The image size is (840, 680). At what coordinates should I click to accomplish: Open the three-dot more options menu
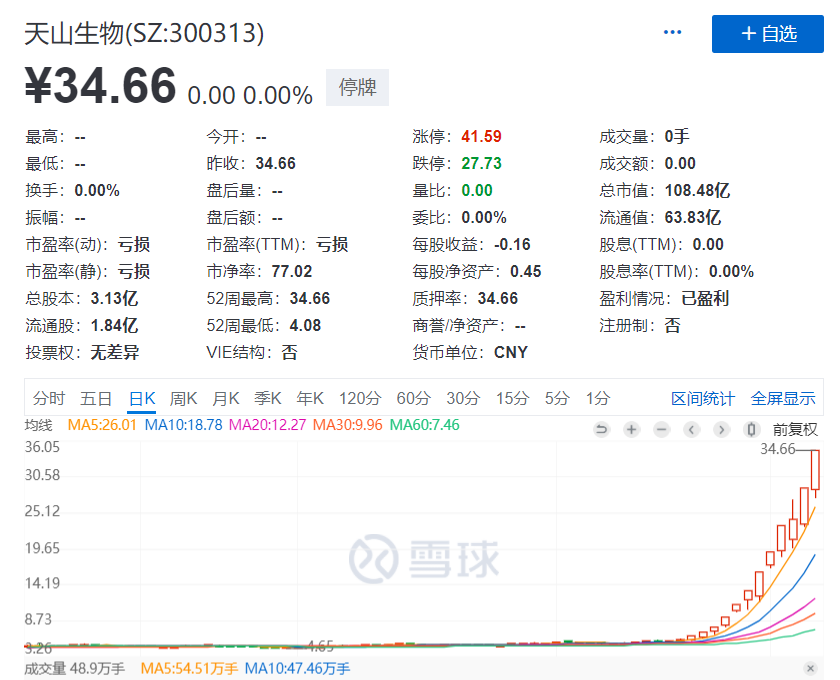pos(672,33)
